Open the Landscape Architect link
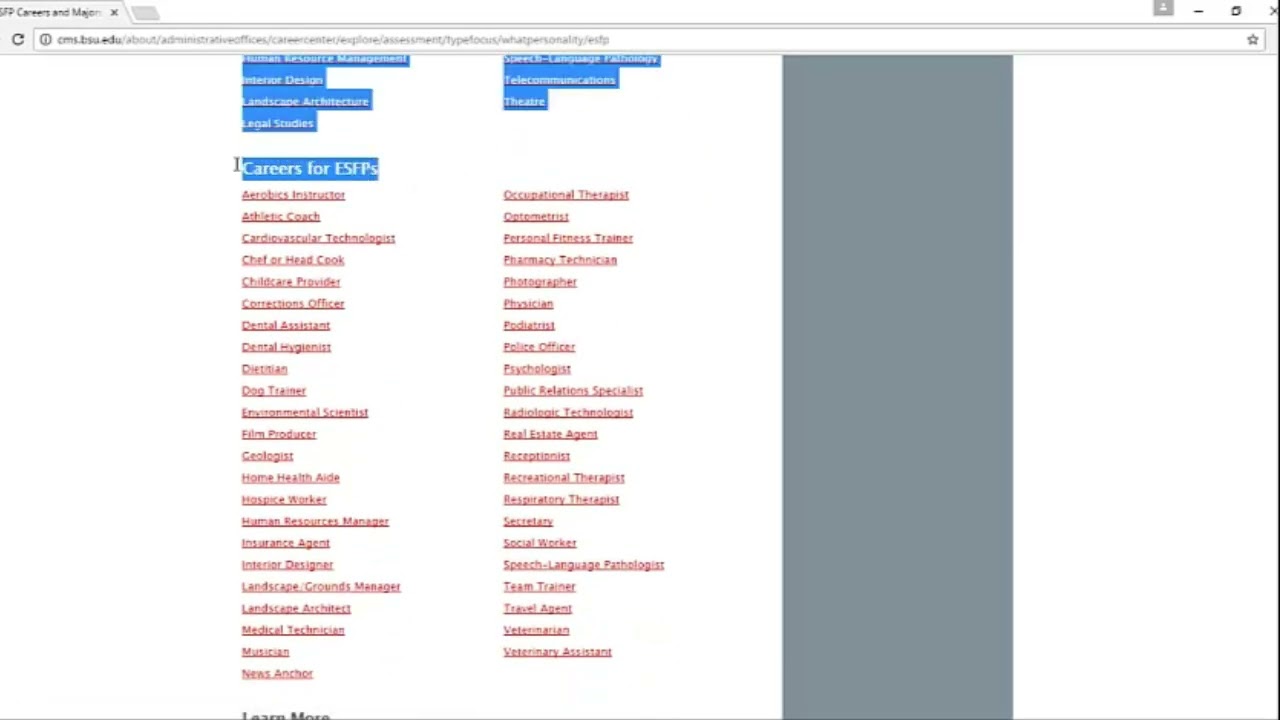 click(296, 608)
